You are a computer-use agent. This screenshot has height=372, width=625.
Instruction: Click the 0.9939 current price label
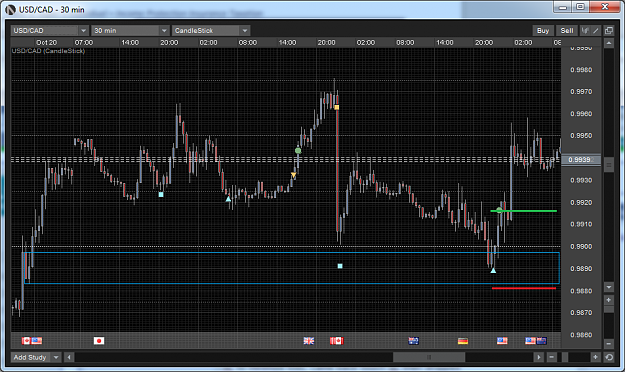click(580, 159)
